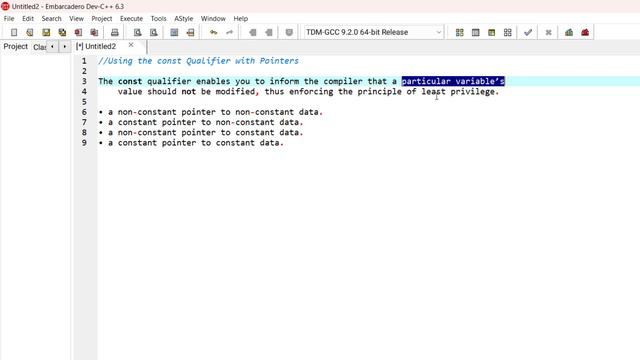This screenshot has width=640, height=360.
Task: Click the Compile & Run toolbar icon
Action: coord(491,32)
